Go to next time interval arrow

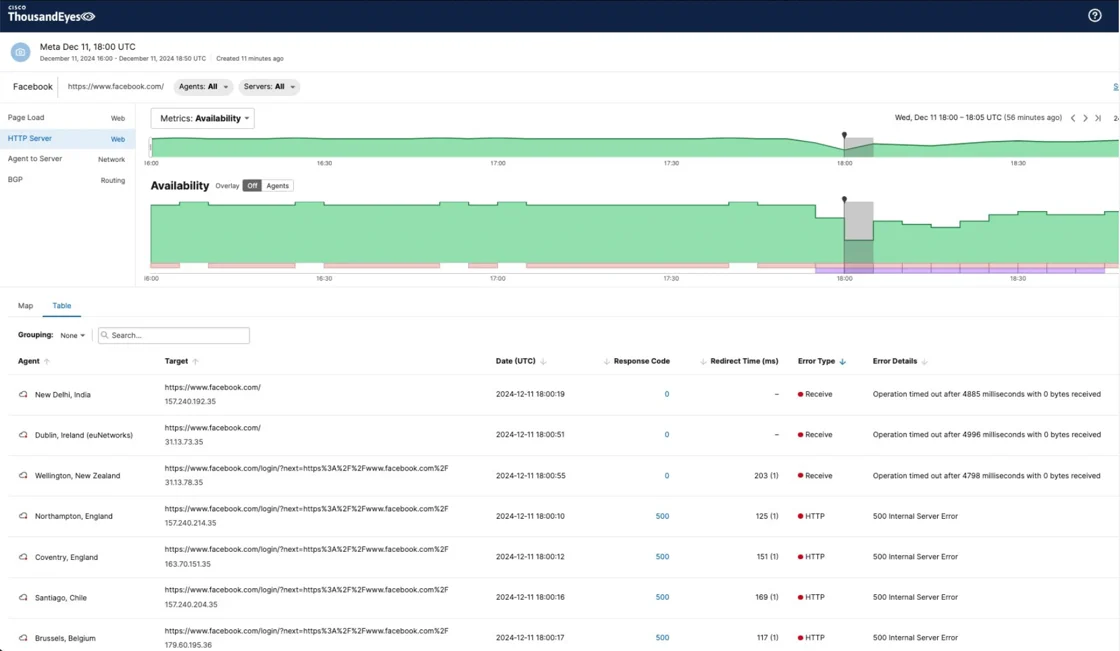point(1085,118)
